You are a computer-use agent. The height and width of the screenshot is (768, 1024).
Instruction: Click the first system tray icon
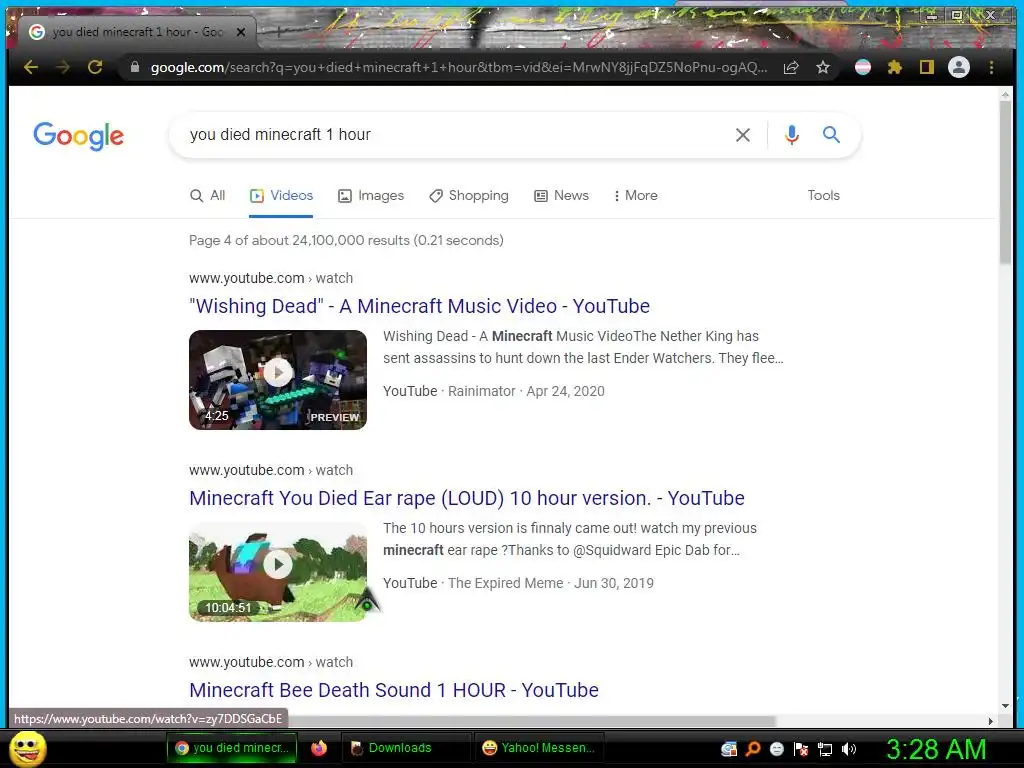729,749
